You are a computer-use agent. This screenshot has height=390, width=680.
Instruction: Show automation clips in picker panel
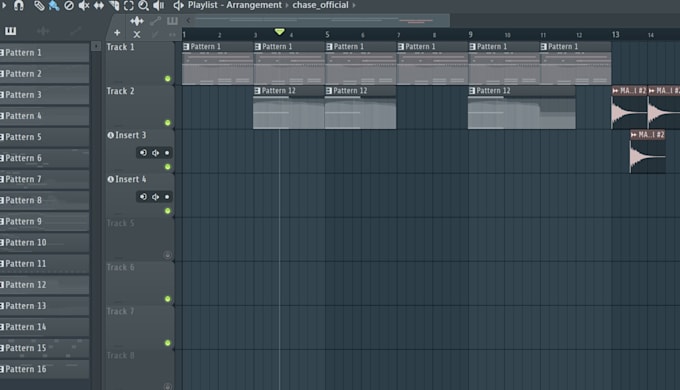pos(75,31)
